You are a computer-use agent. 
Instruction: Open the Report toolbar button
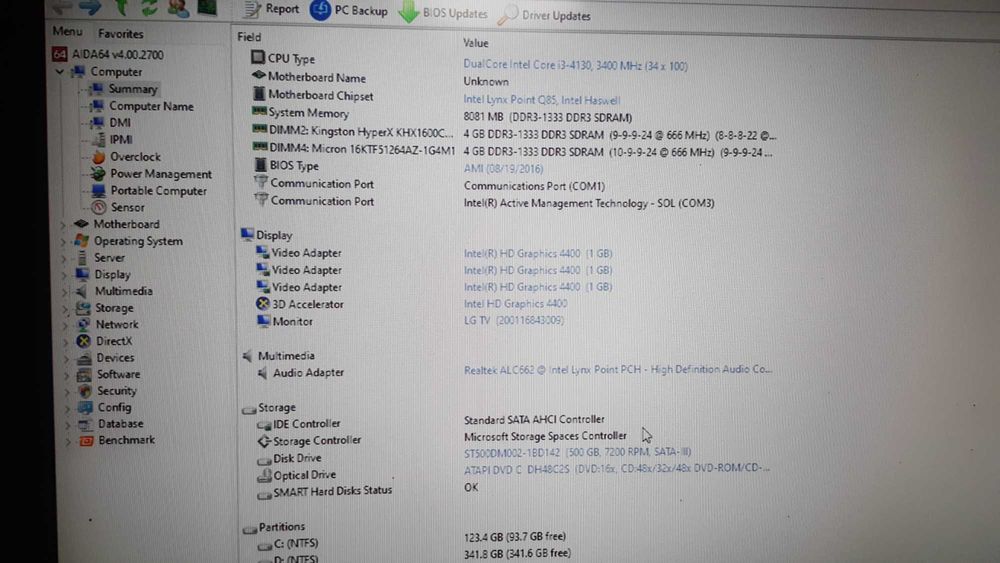click(272, 8)
